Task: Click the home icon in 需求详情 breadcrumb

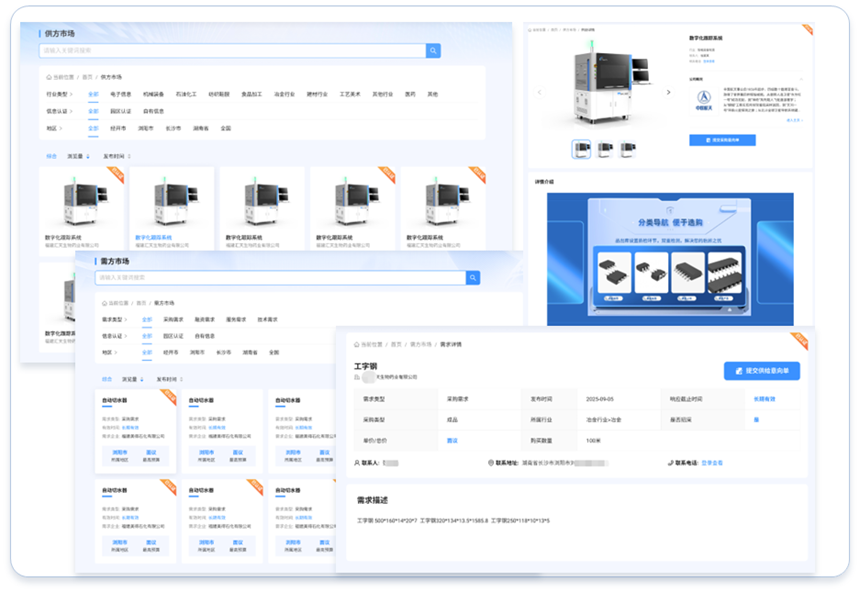Action: click(357, 345)
